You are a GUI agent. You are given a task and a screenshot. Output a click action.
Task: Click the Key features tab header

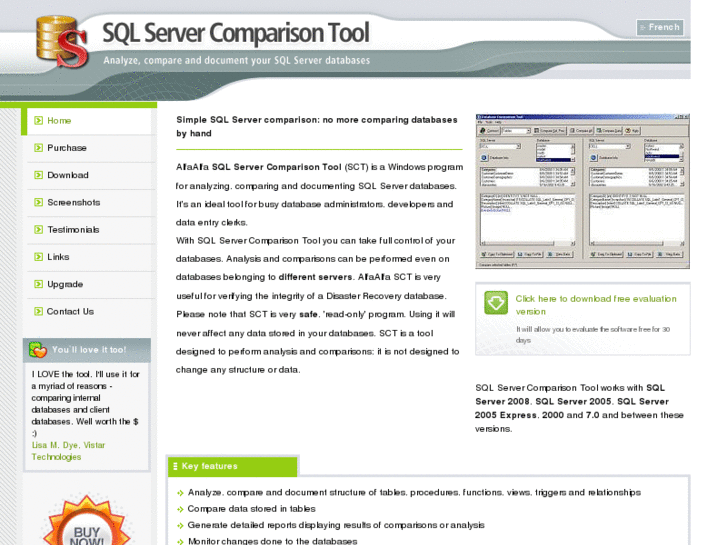(232, 466)
